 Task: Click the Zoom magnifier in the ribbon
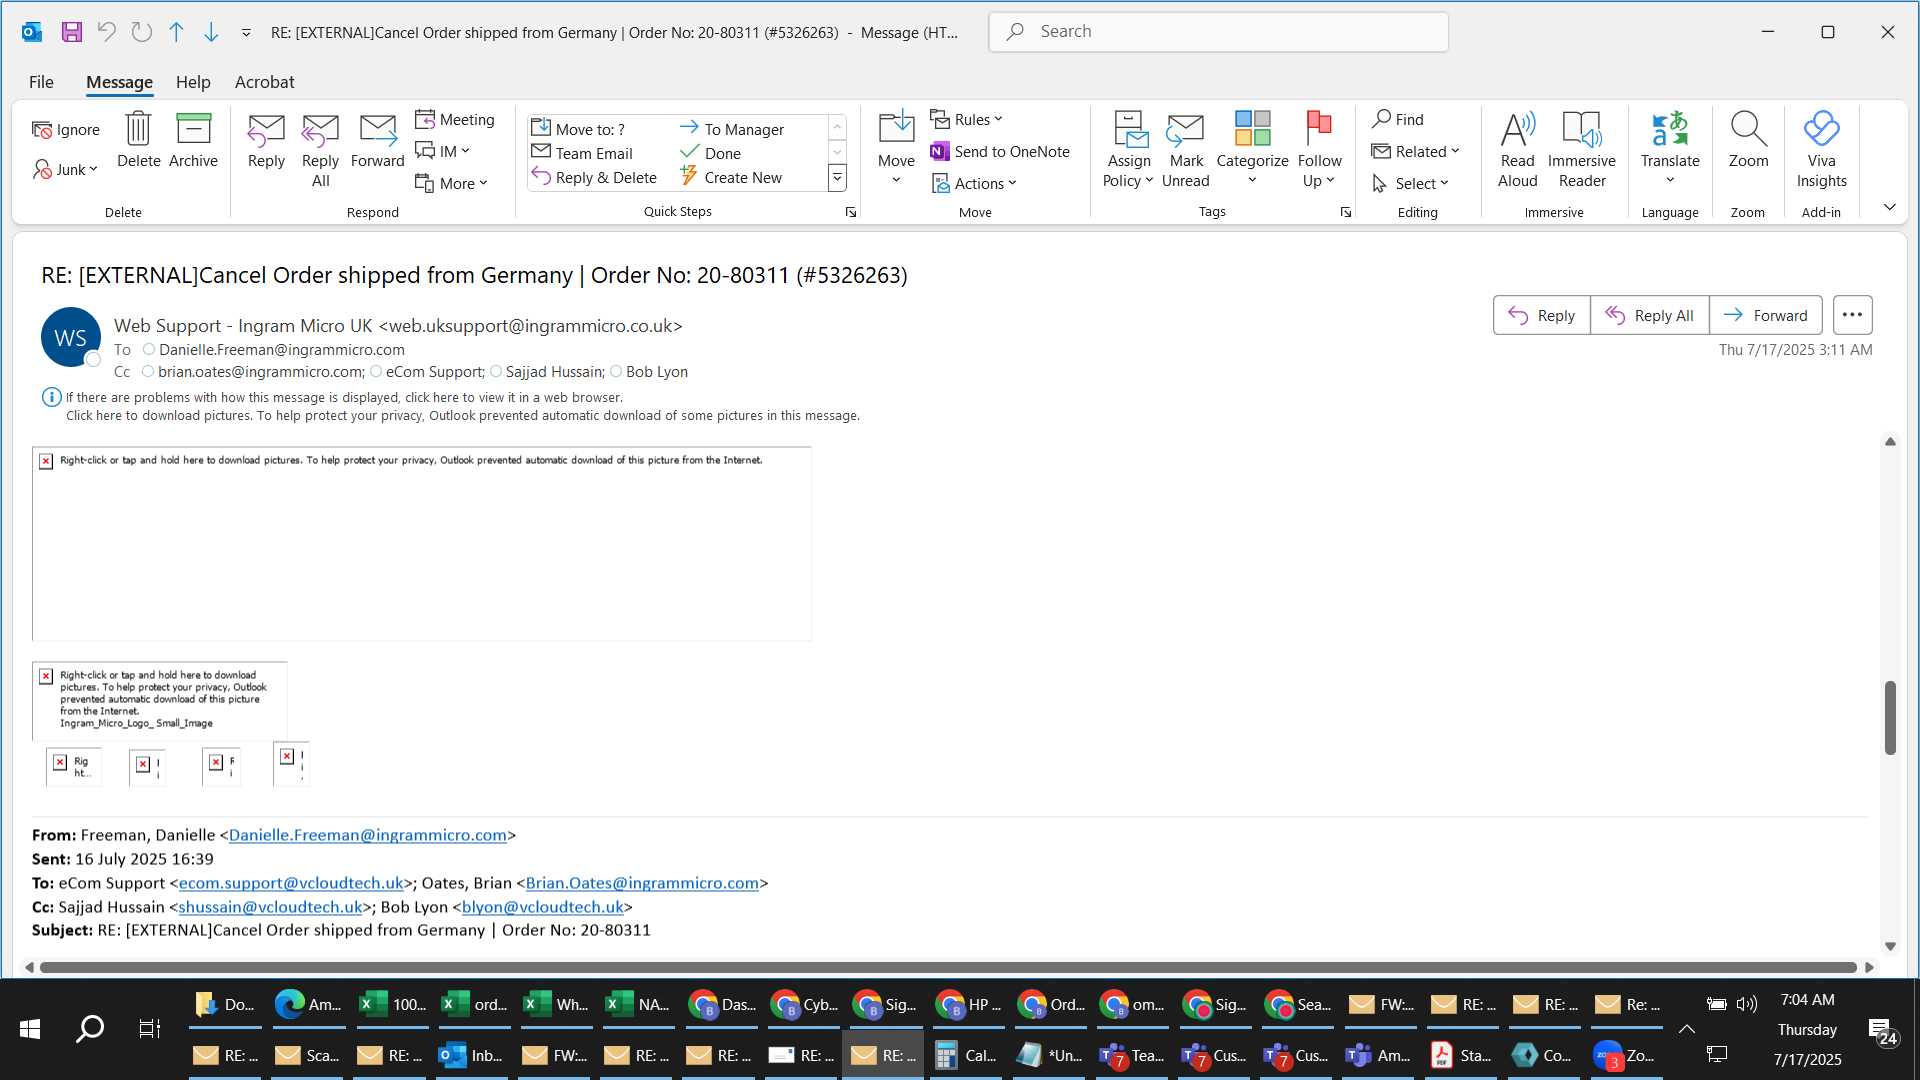[x=1748, y=140]
